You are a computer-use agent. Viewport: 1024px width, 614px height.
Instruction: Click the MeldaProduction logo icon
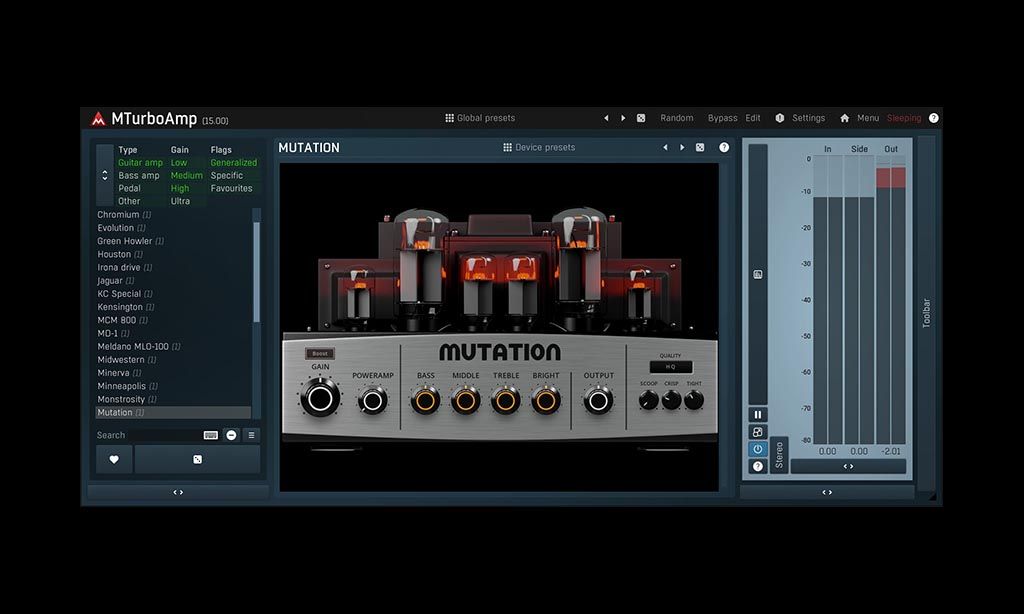pyautogui.click(x=98, y=118)
